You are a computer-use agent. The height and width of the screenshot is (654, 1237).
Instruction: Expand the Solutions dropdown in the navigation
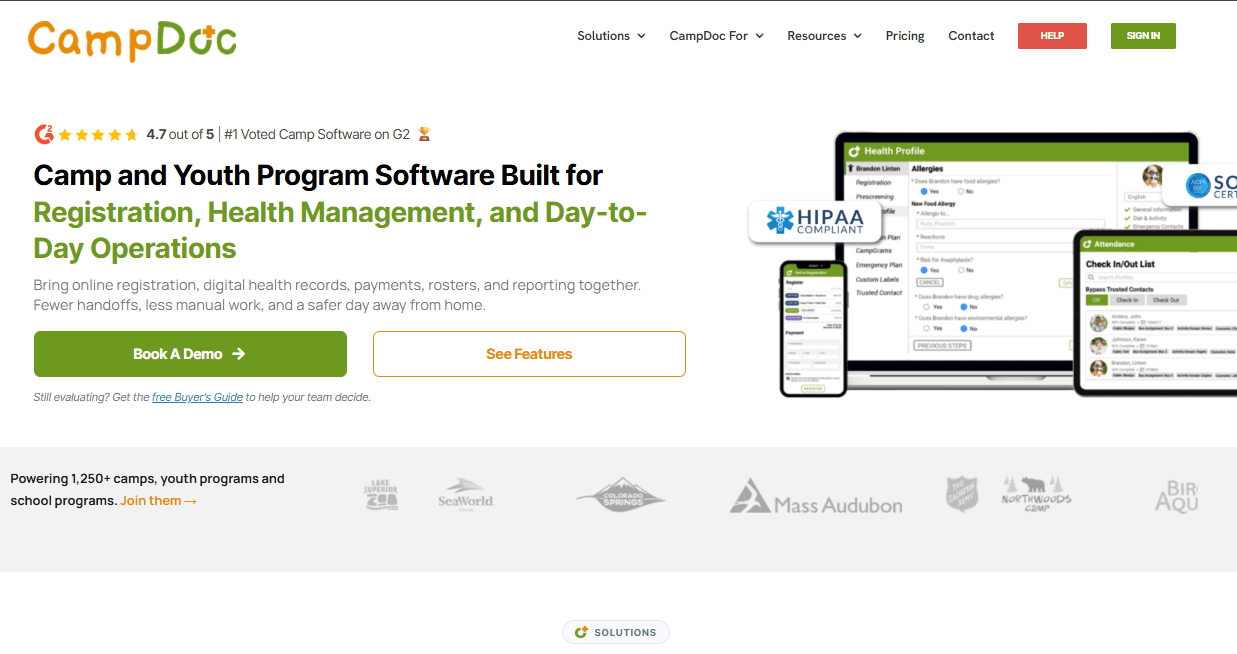coord(610,36)
